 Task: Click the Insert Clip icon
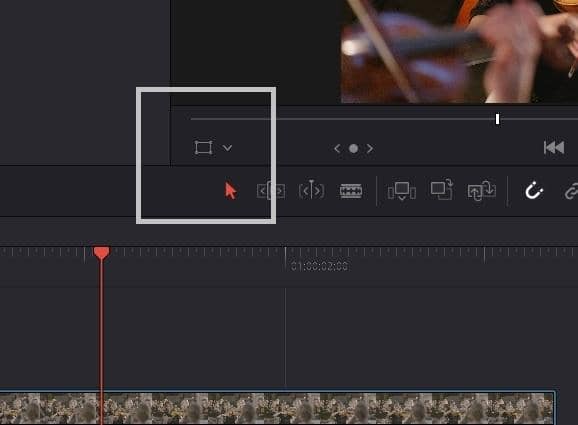pyautogui.click(x=402, y=191)
